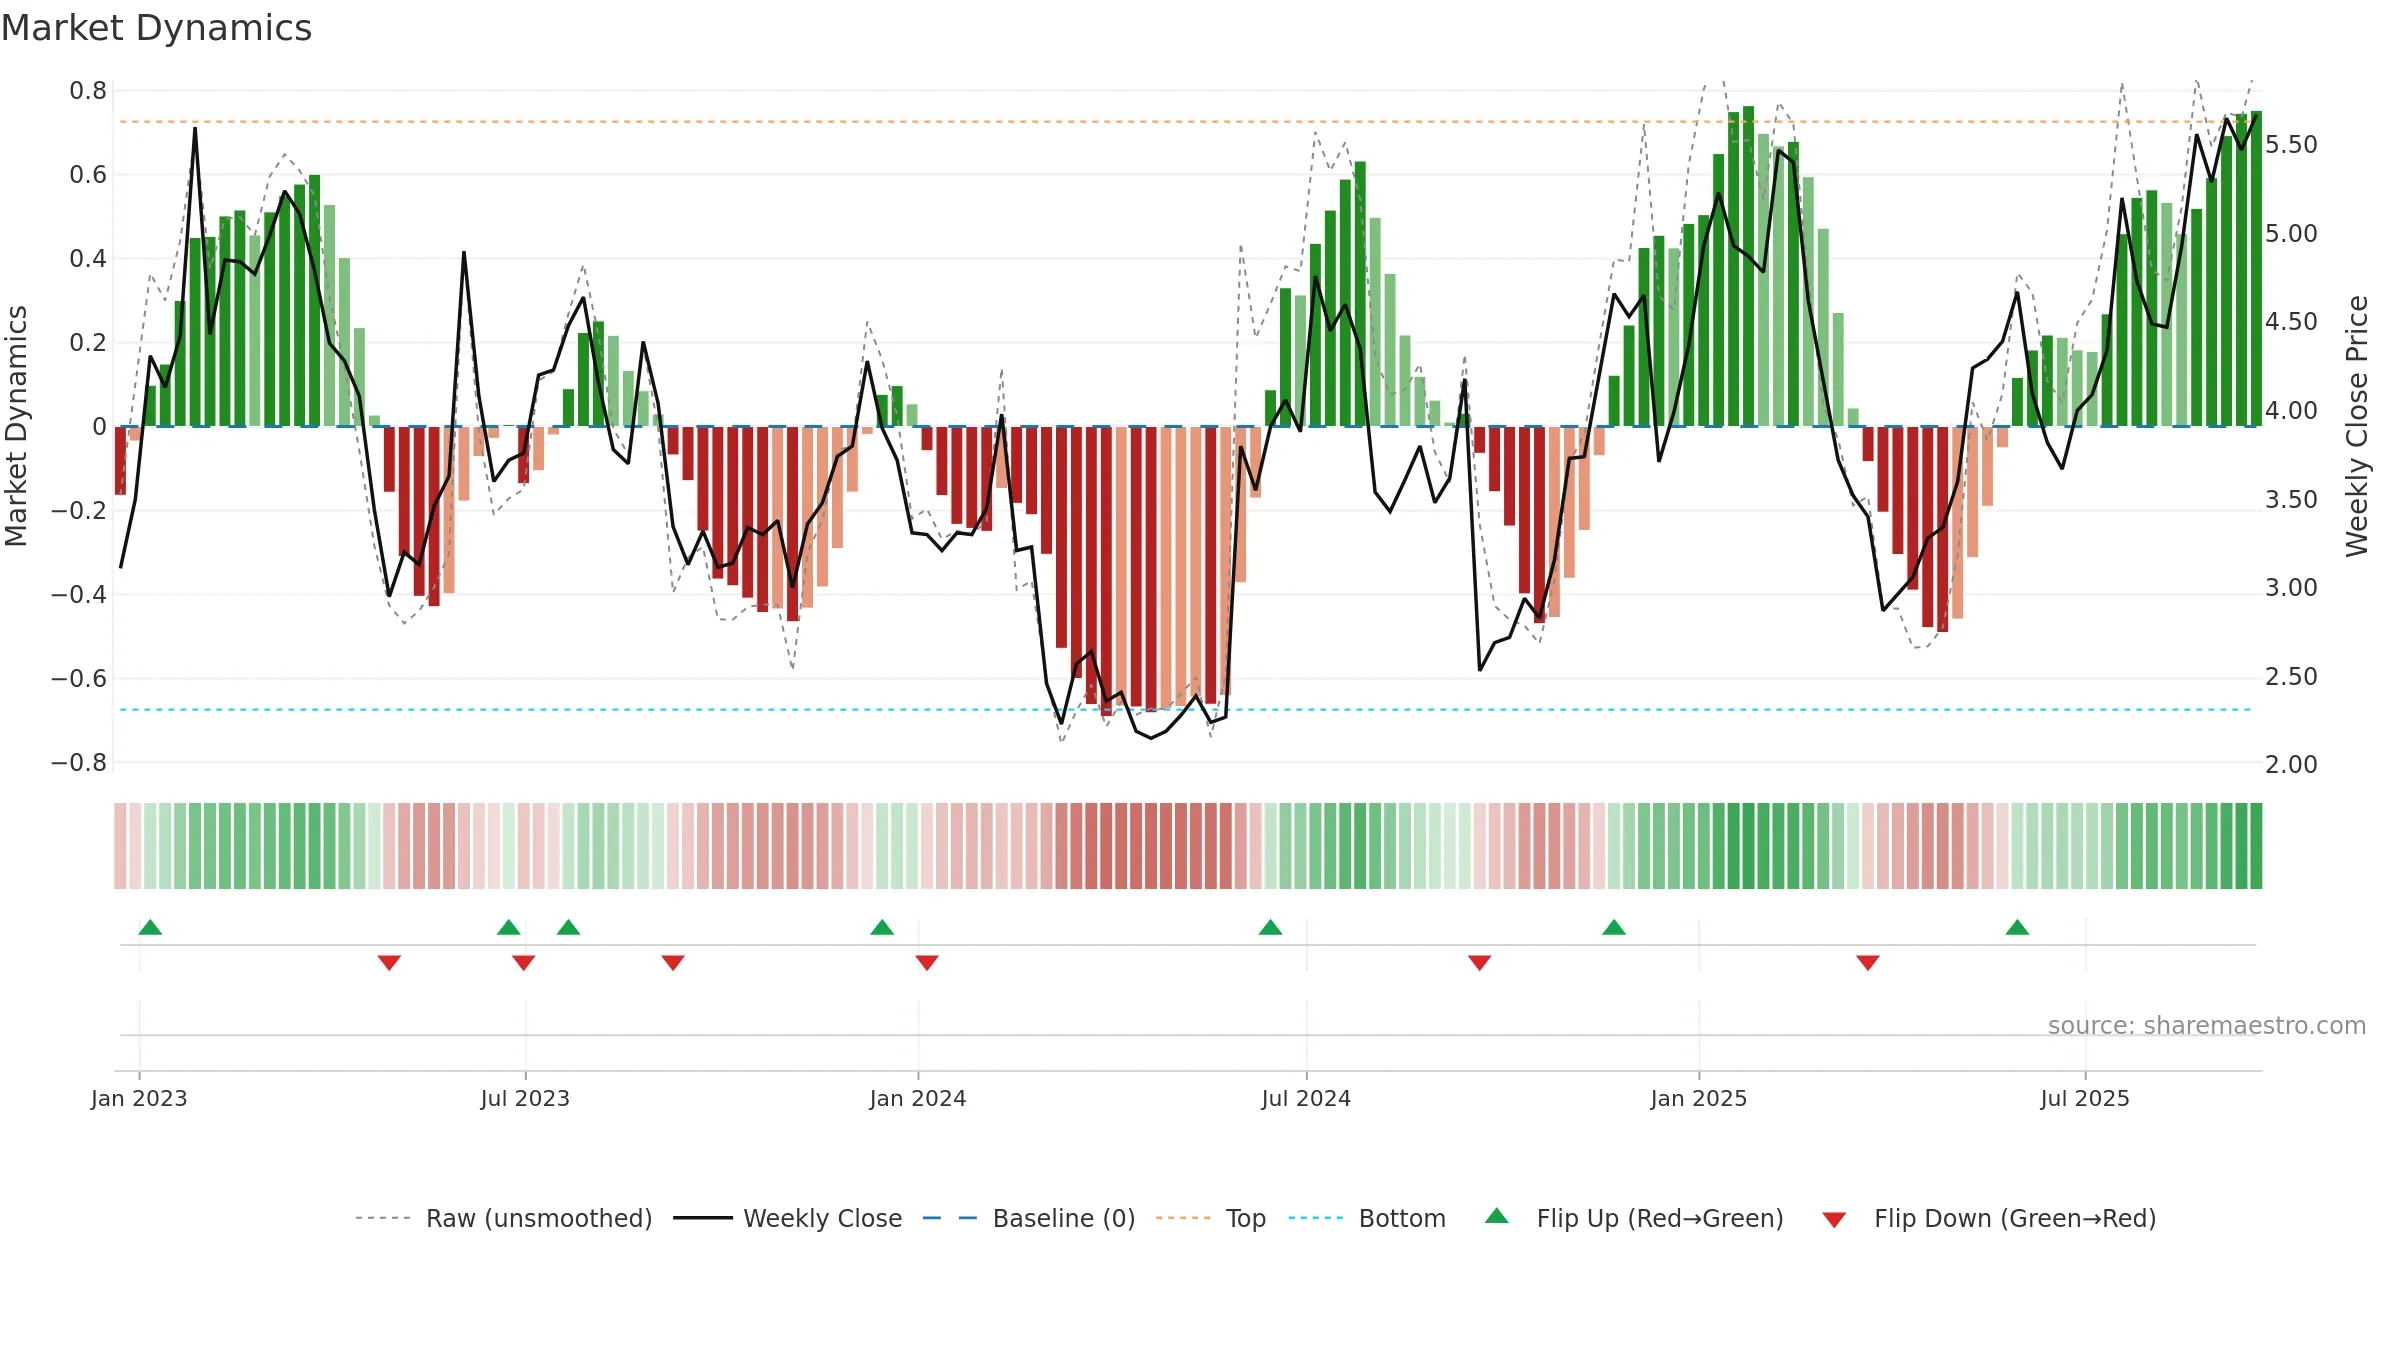Select the first Flip Up marker near Jan 2023
Screen dimensions: 2400x1350
pos(150,927)
